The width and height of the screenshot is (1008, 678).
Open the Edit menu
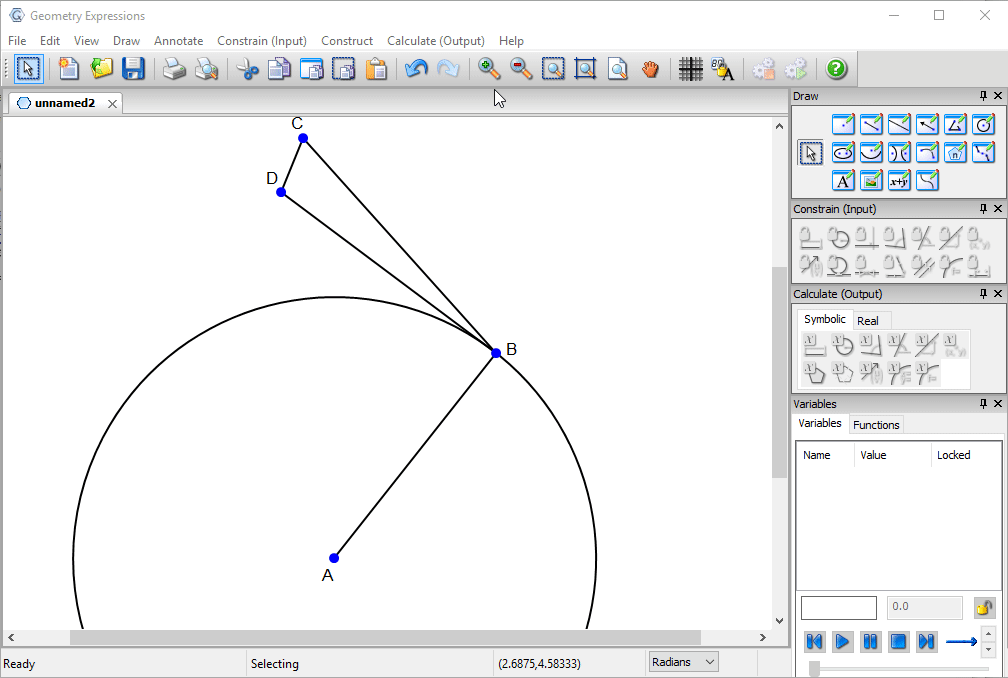point(50,40)
